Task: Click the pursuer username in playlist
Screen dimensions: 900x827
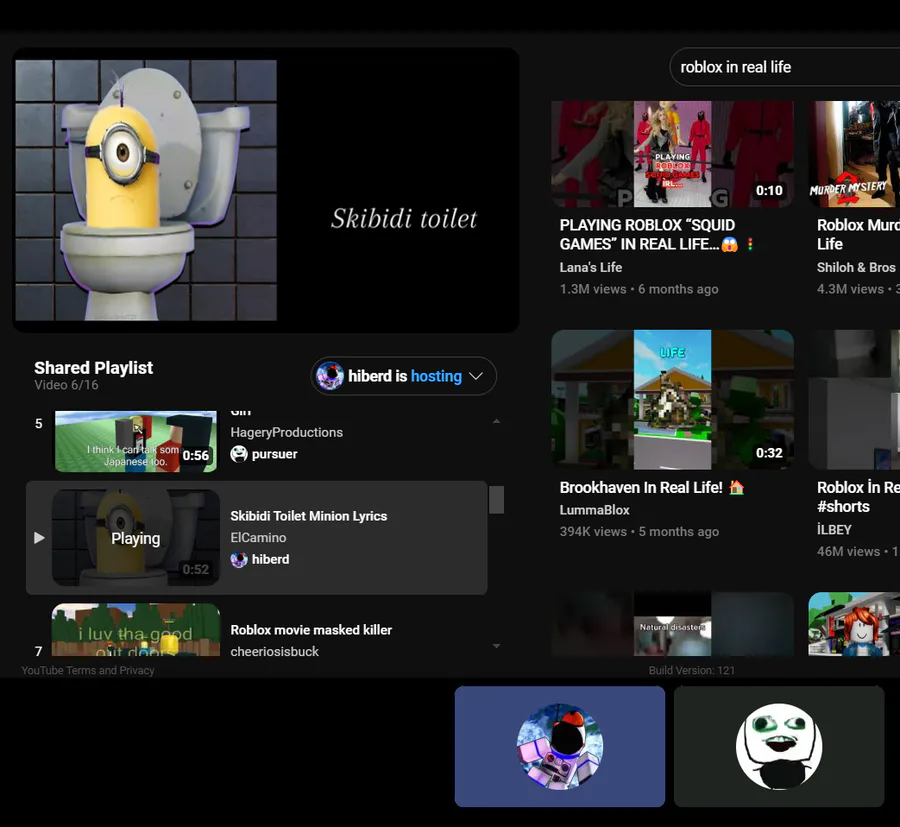Action: 274,454
